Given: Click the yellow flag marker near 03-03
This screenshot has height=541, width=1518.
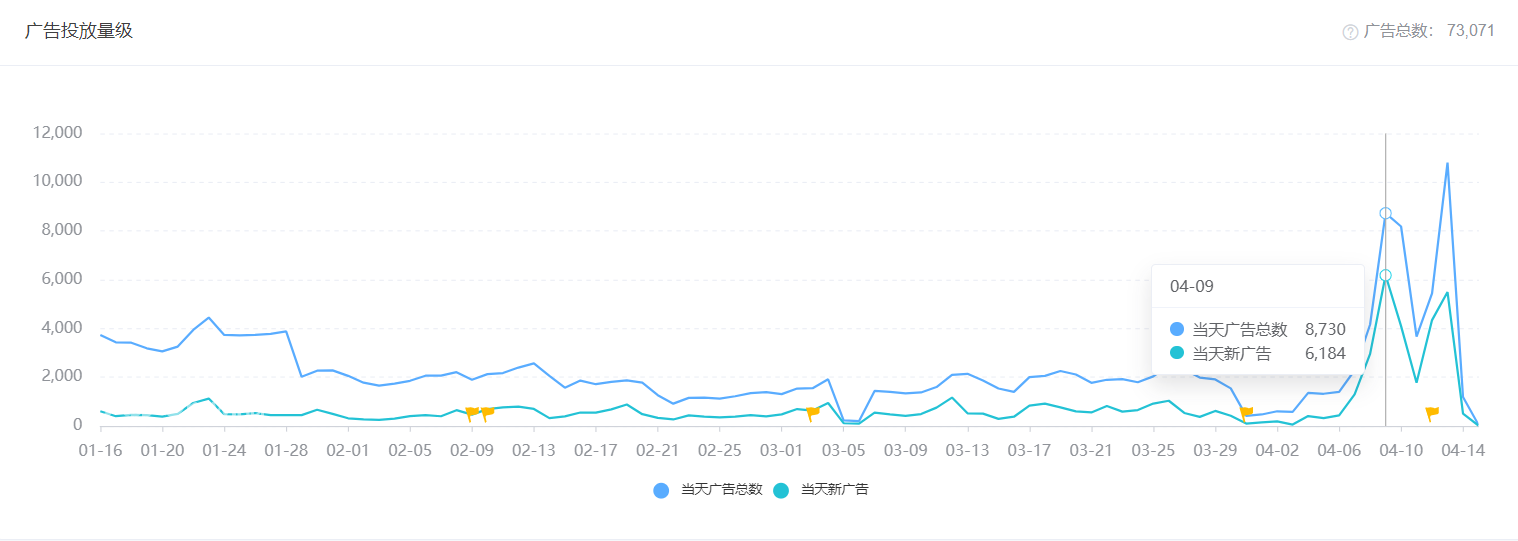Looking at the screenshot, I should (812, 413).
